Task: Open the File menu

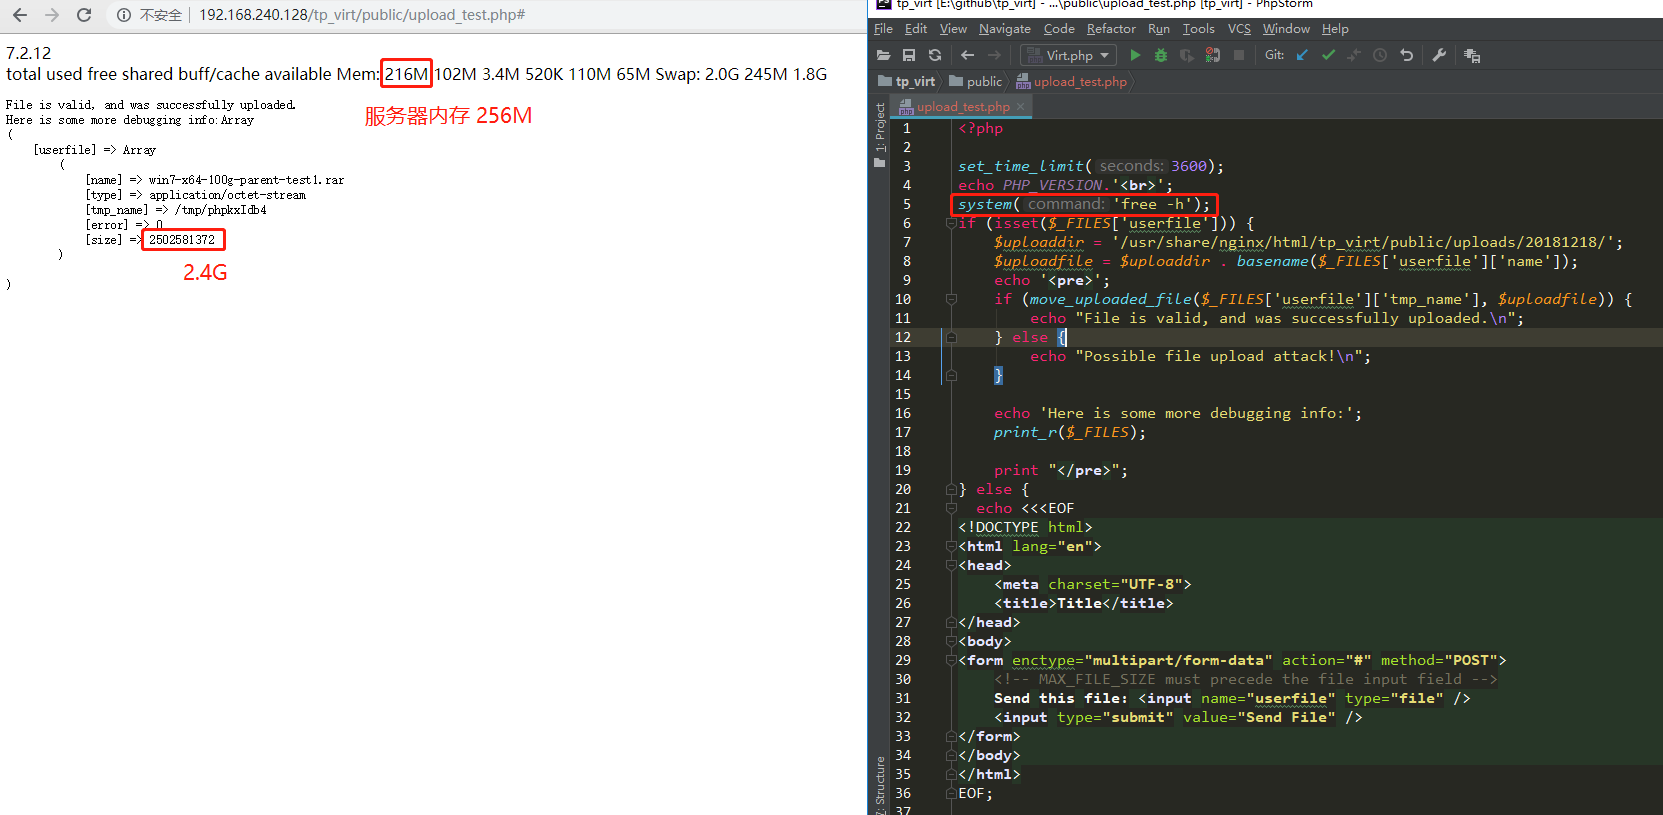Action: [x=883, y=29]
